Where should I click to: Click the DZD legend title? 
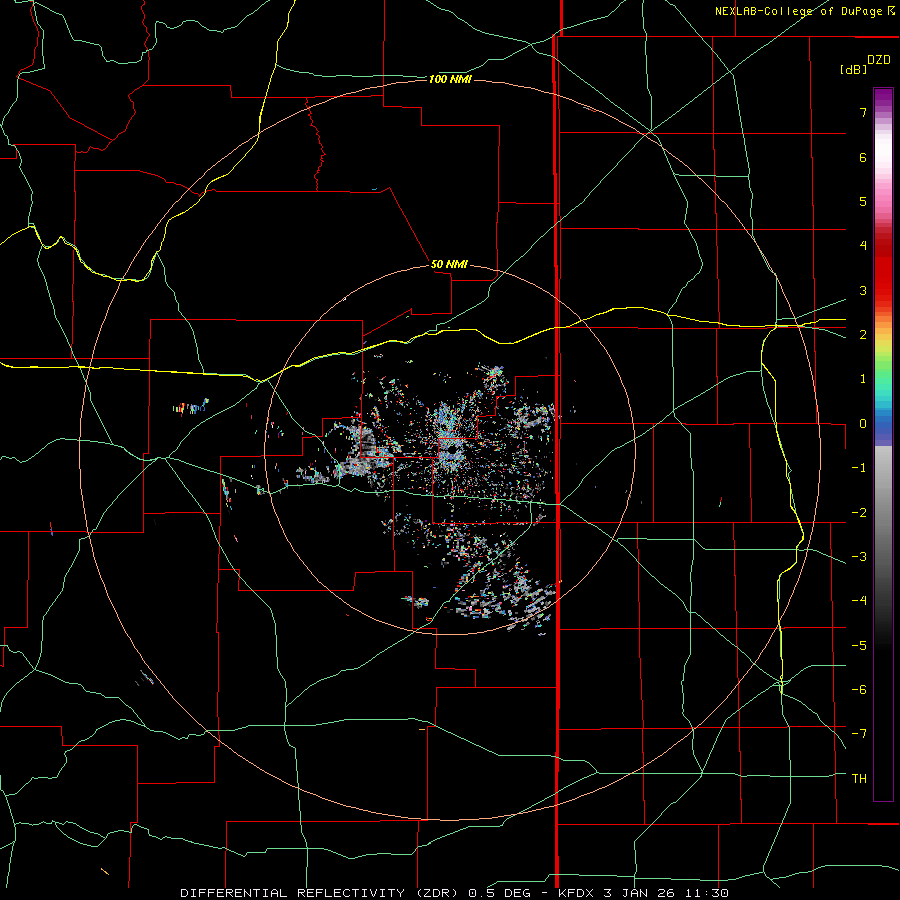click(x=879, y=60)
